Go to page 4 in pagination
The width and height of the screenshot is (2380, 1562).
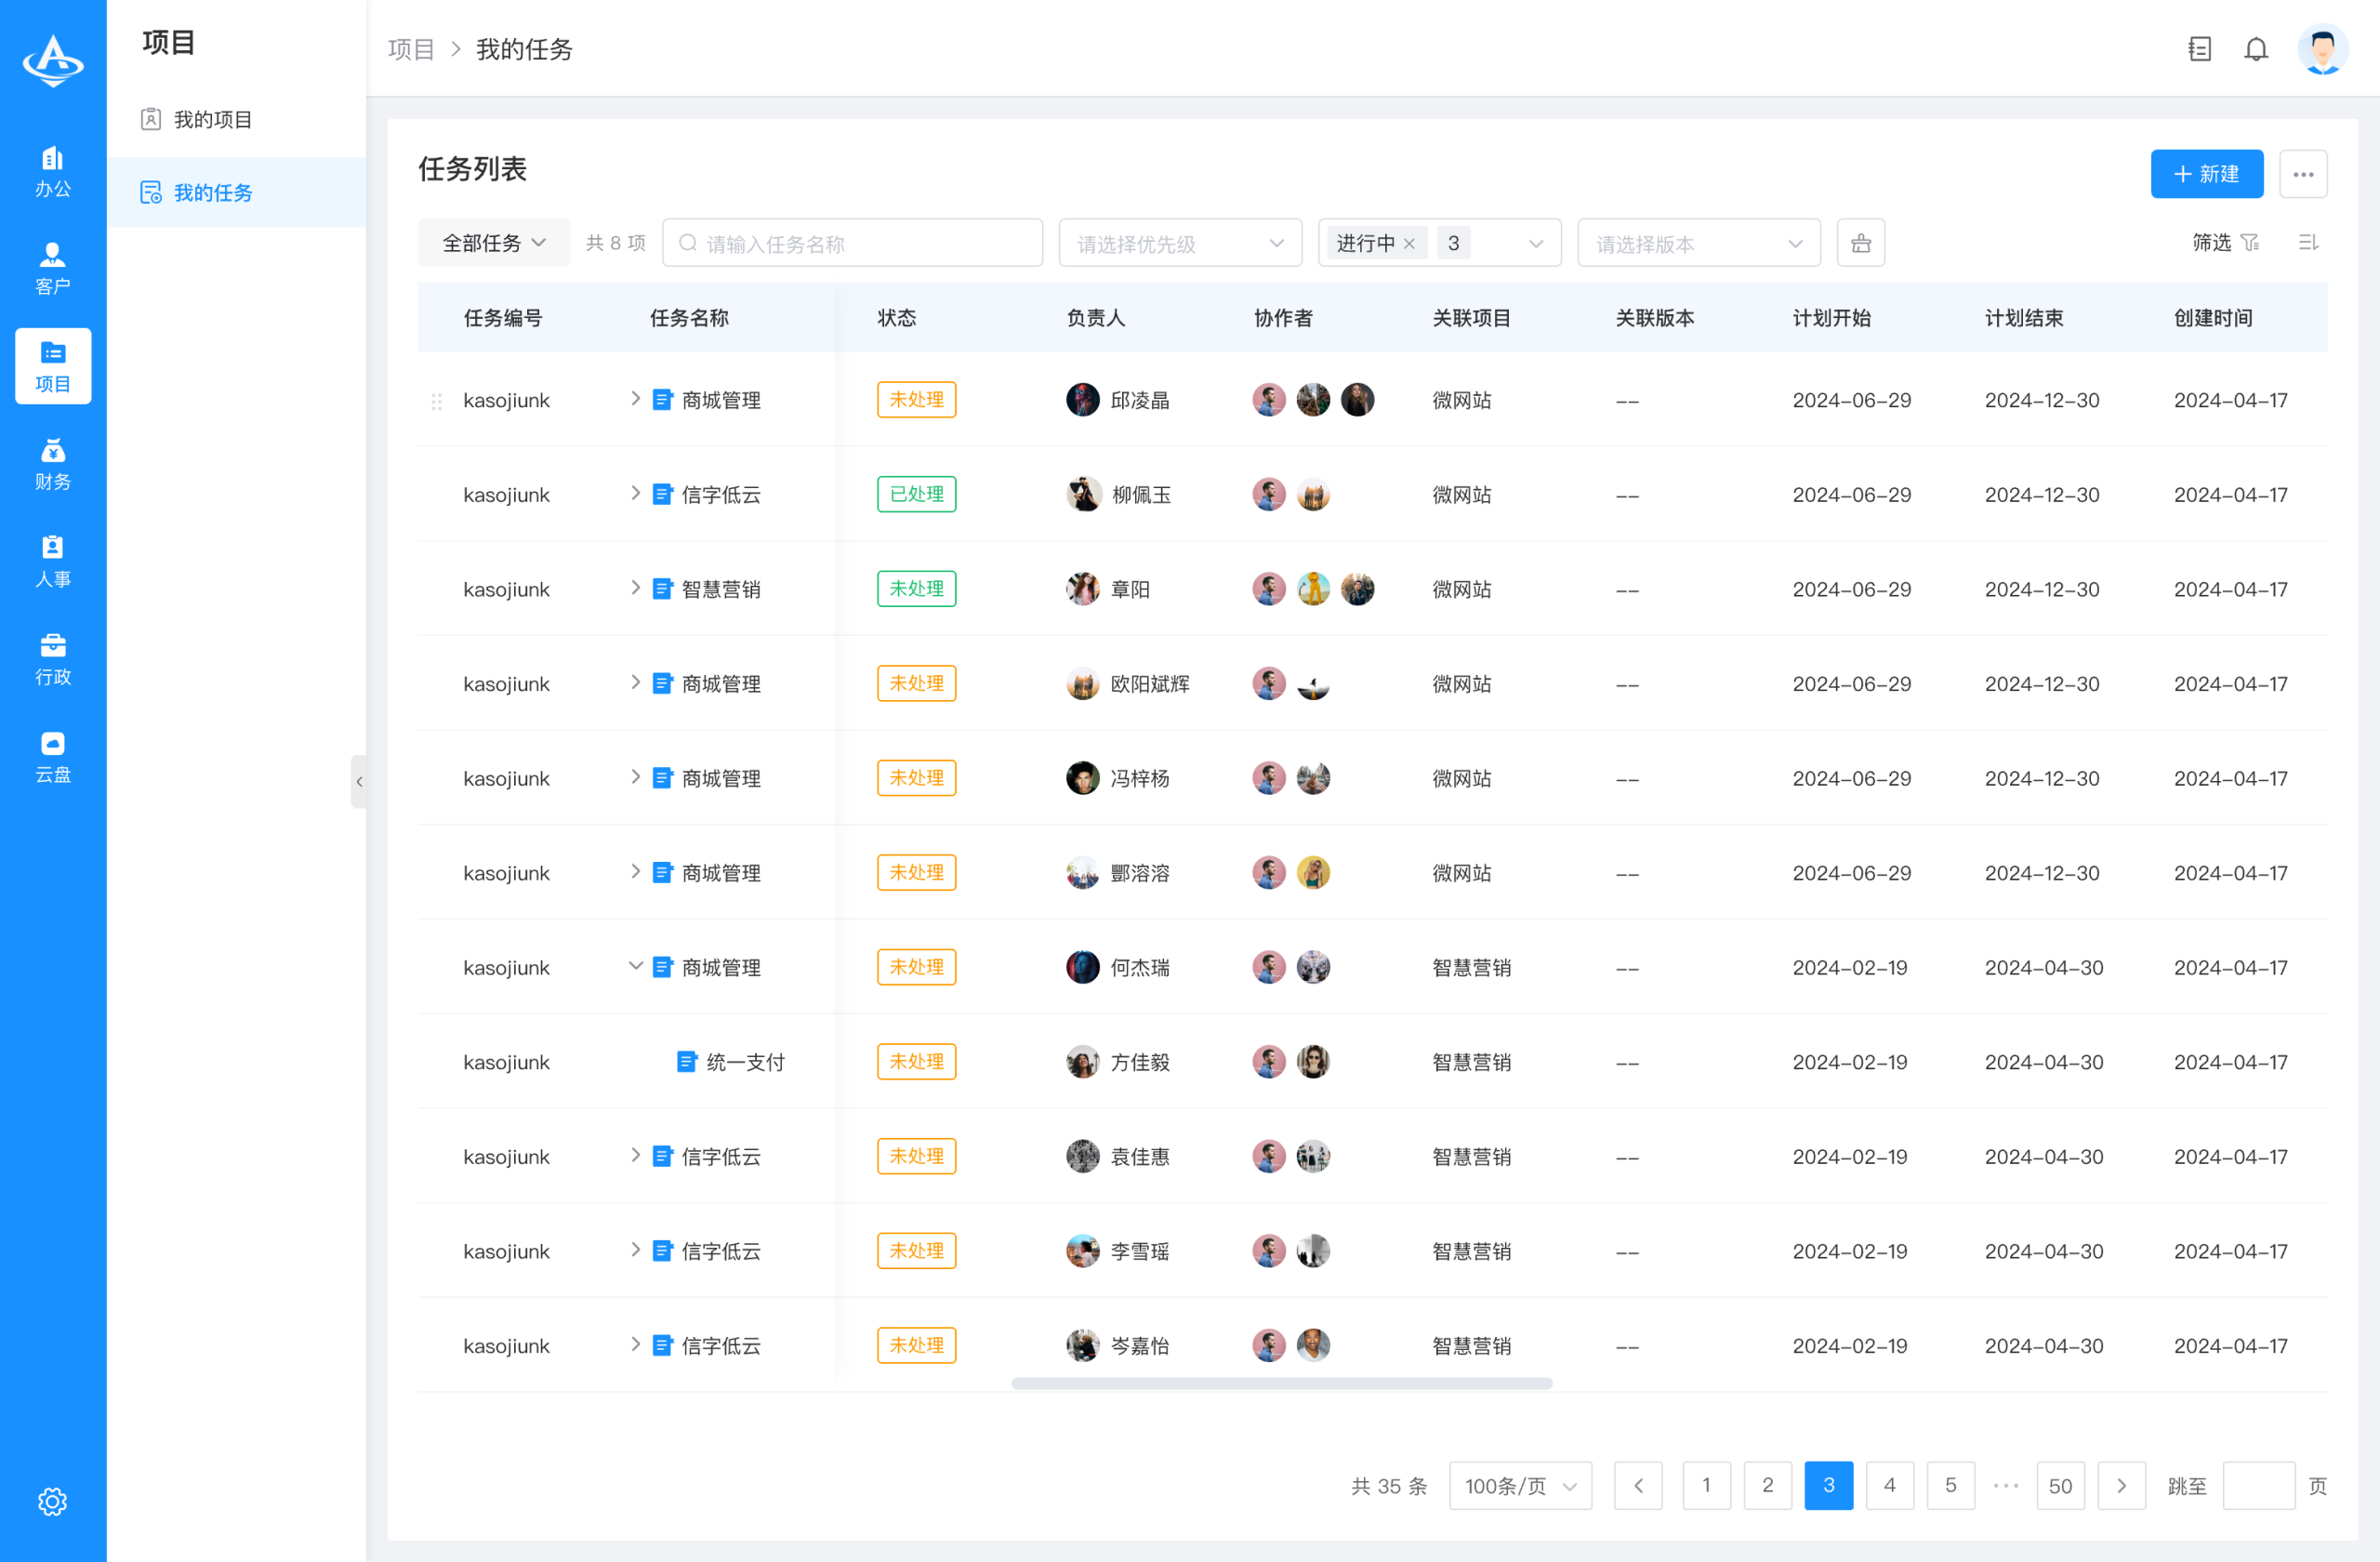pyautogui.click(x=1890, y=1486)
